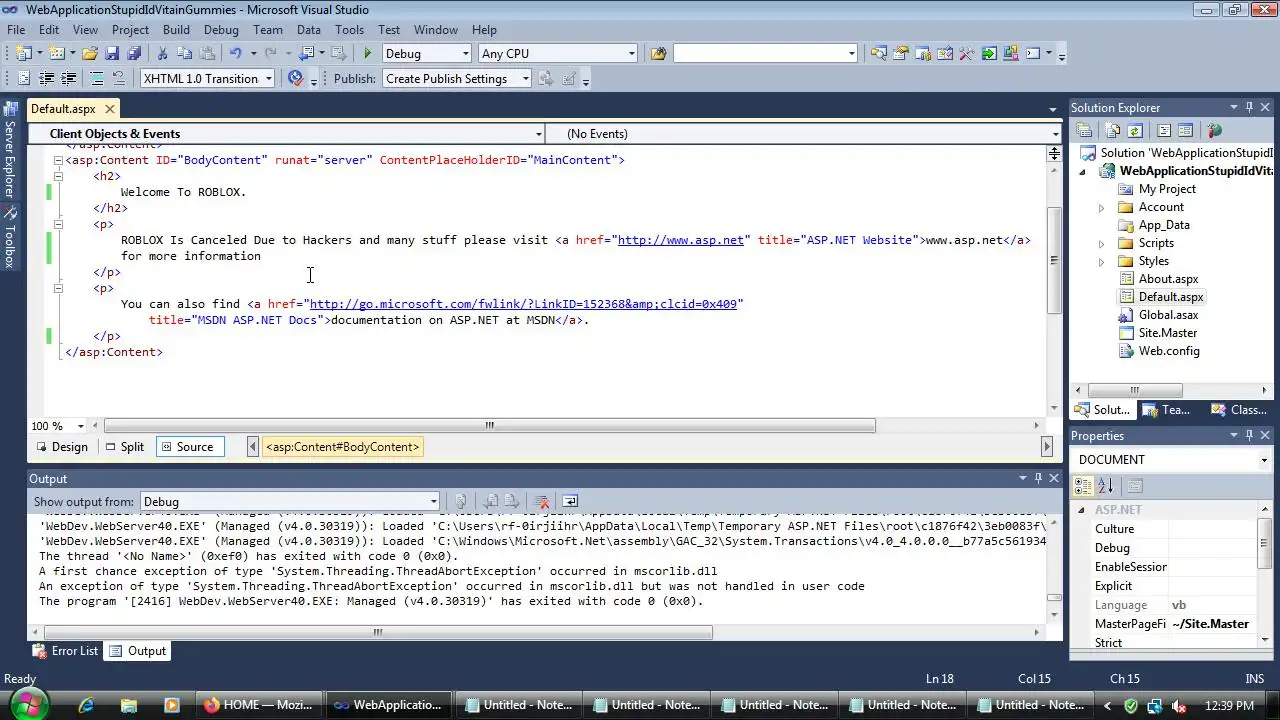1280x720 pixels.
Task: Click the Find in Files icon
Action: (658, 53)
